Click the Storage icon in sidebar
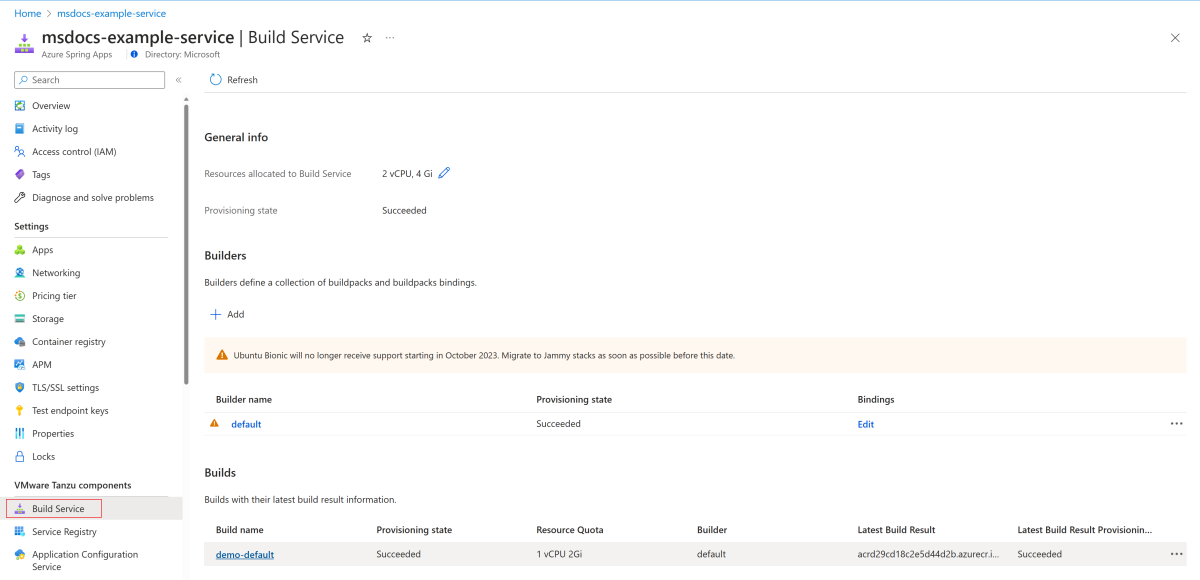The image size is (1200, 580). click(20, 319)
